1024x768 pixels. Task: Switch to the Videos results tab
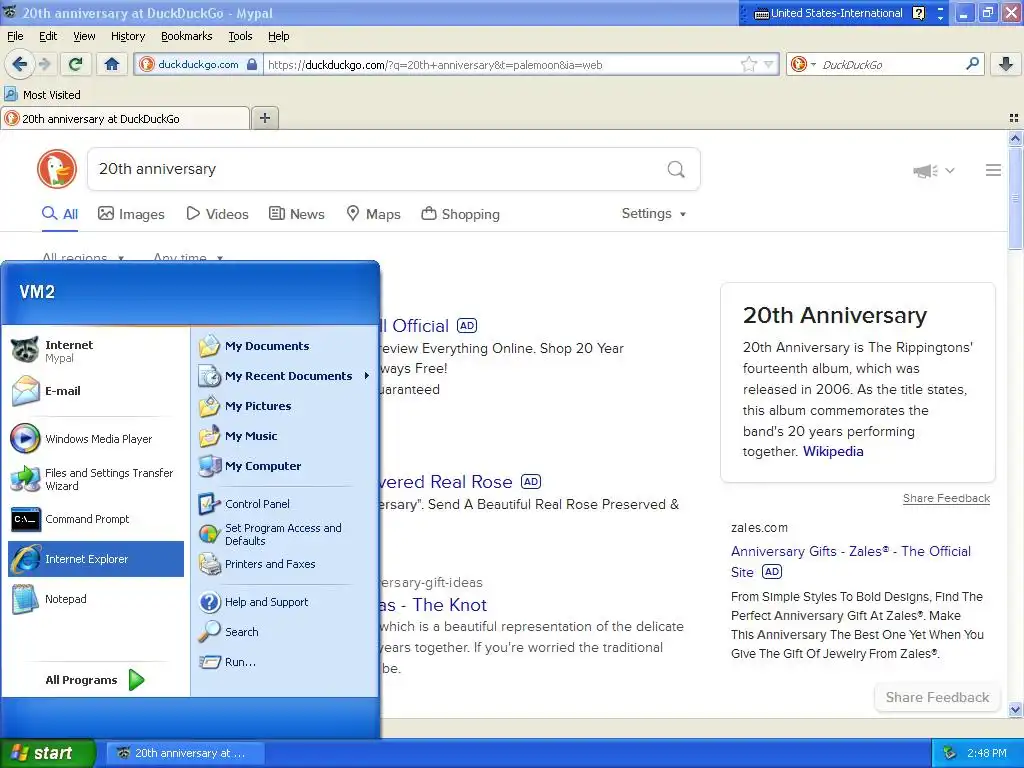[x=217, y=214]
